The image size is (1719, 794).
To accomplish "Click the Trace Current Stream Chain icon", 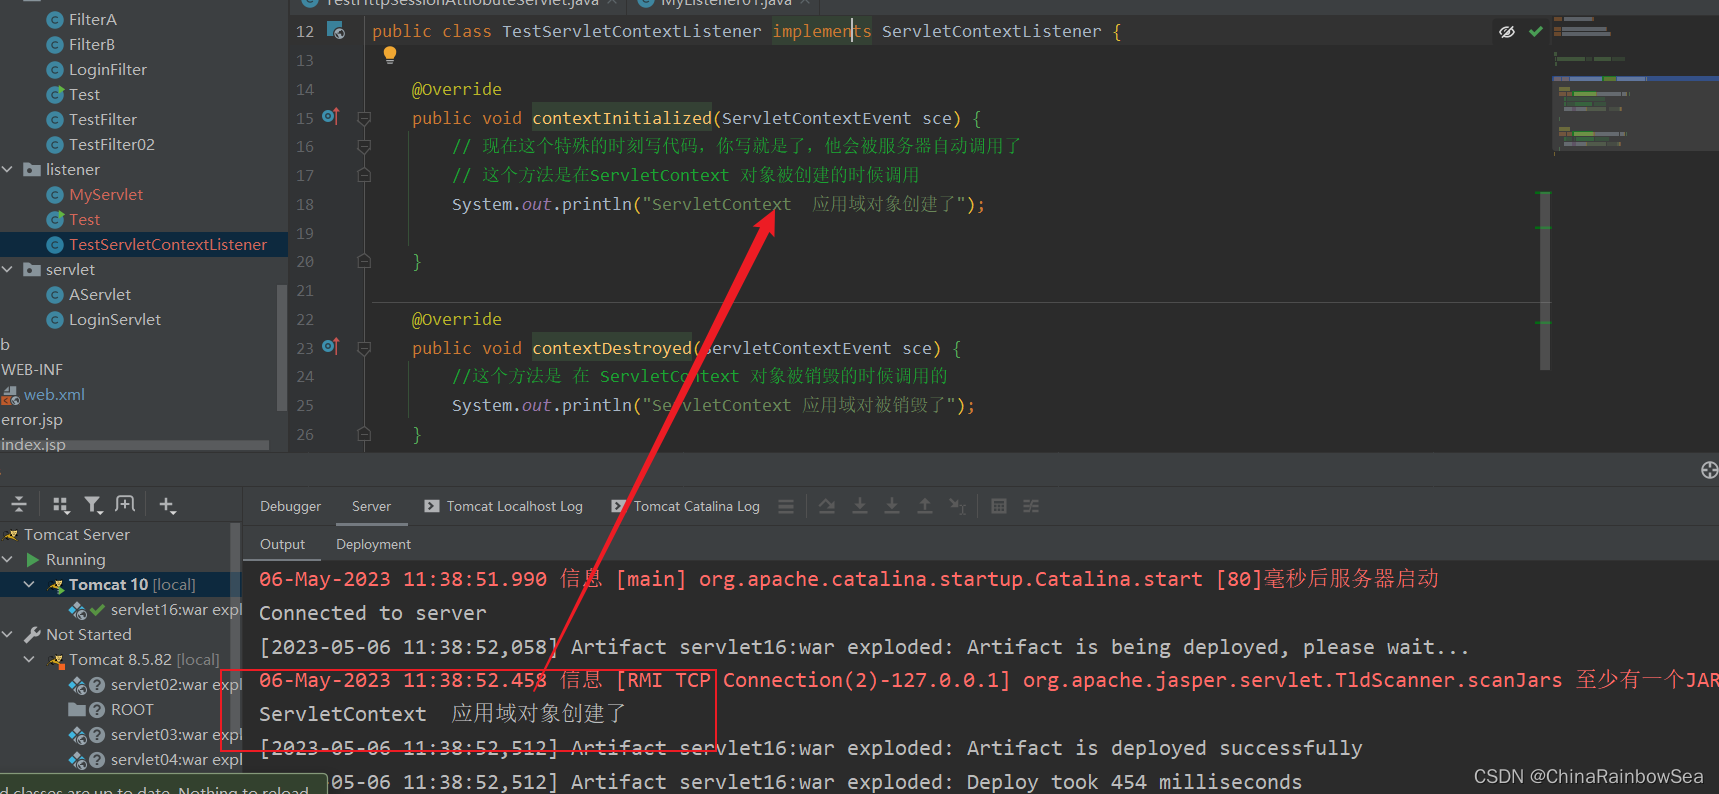I will (x=1031, y=506).
